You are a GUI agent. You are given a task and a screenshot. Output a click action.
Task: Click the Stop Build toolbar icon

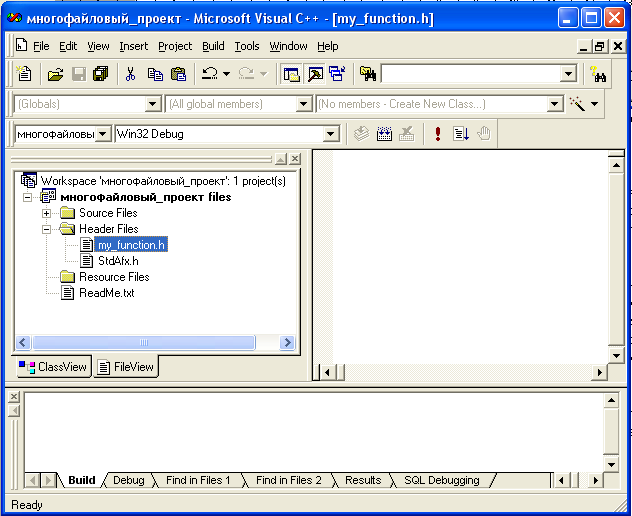pyautogui.click(x=407, y=133)
